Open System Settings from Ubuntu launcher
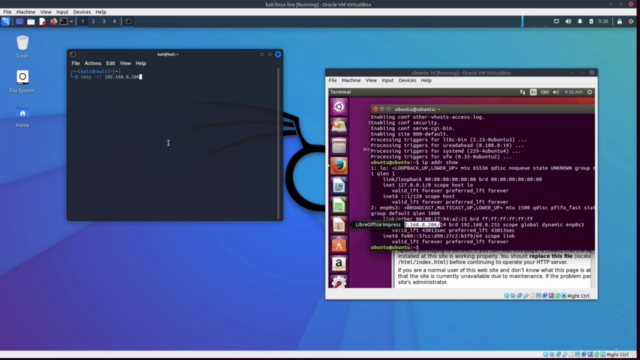640x360 pixels. click(x=339, y=282)
